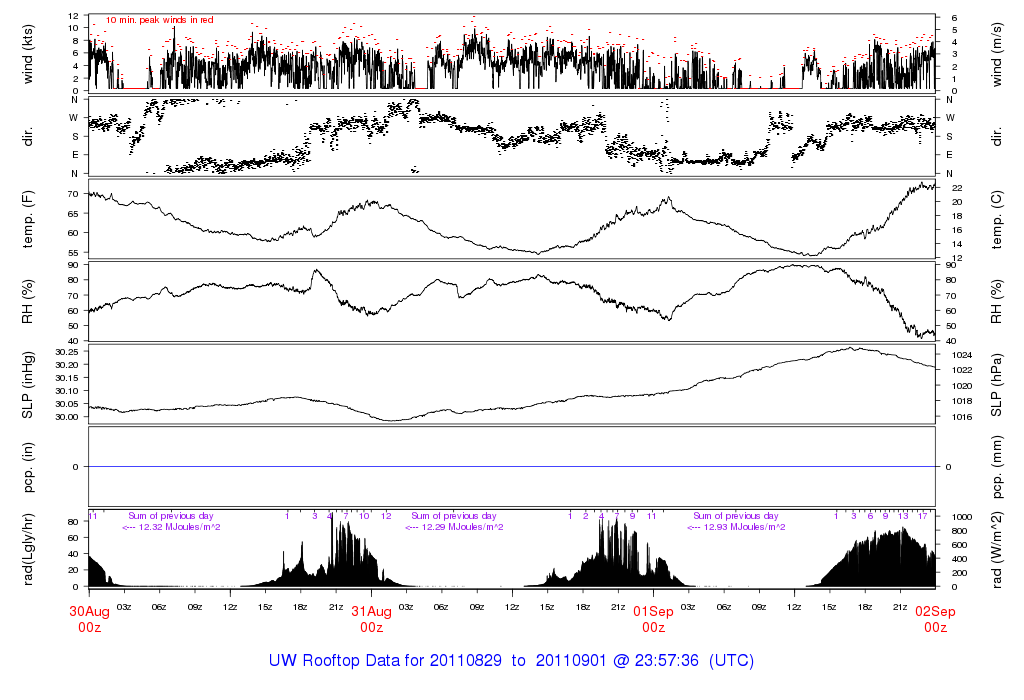Click the blue zero precipitation line
The image size is (1024, 700).
coord(512,467)
